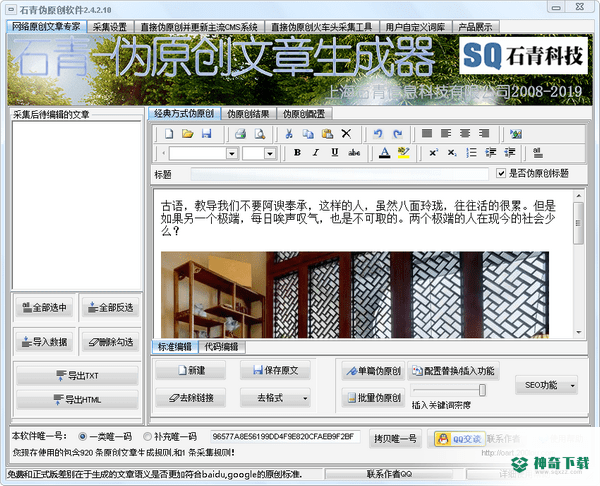The height and width of the screenshot is (486, 600).
Task: Click the Save floppy disk toolbar icon
Action: point(207,134)
